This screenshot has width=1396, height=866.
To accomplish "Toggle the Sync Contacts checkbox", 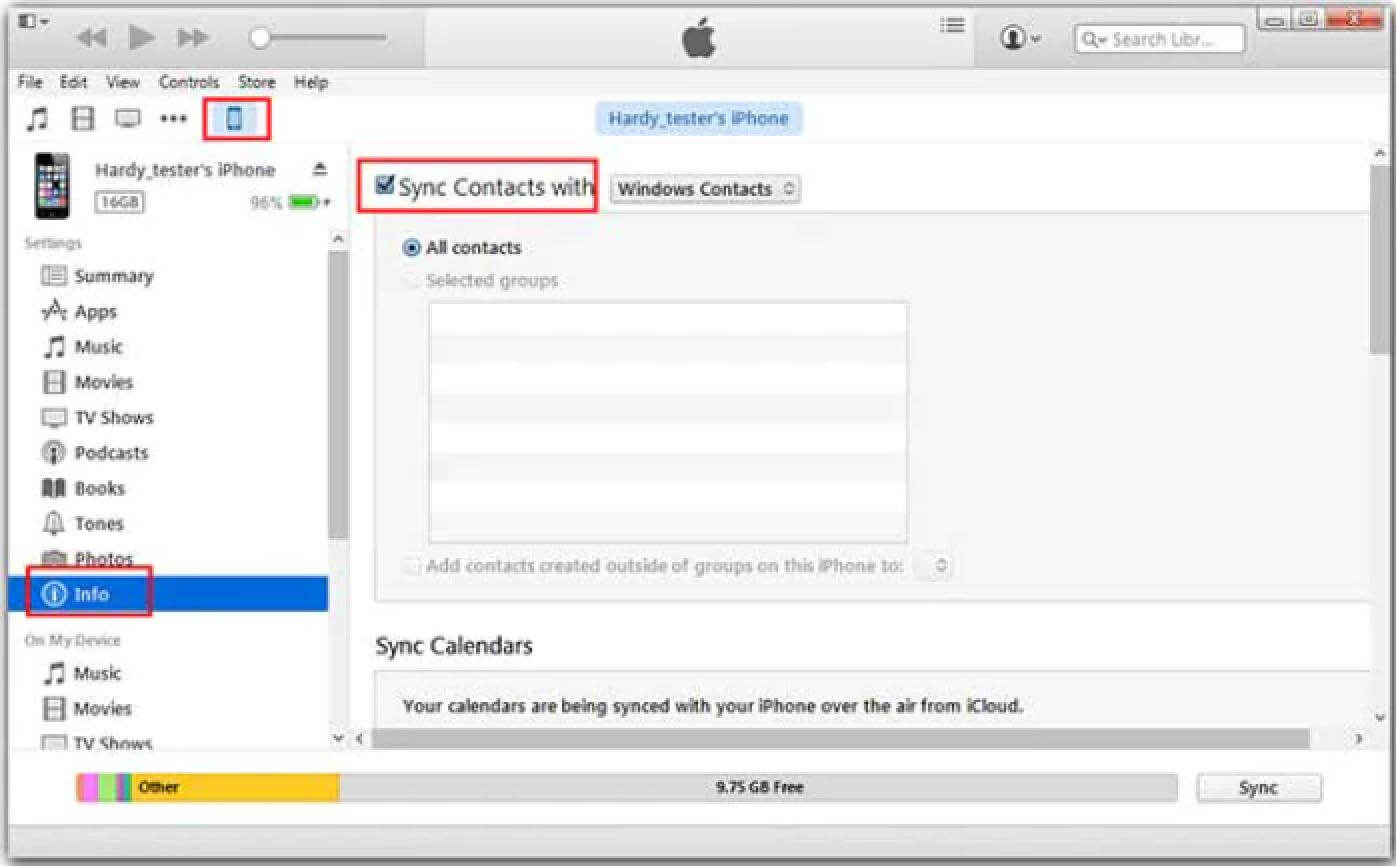I will point(384,185).
